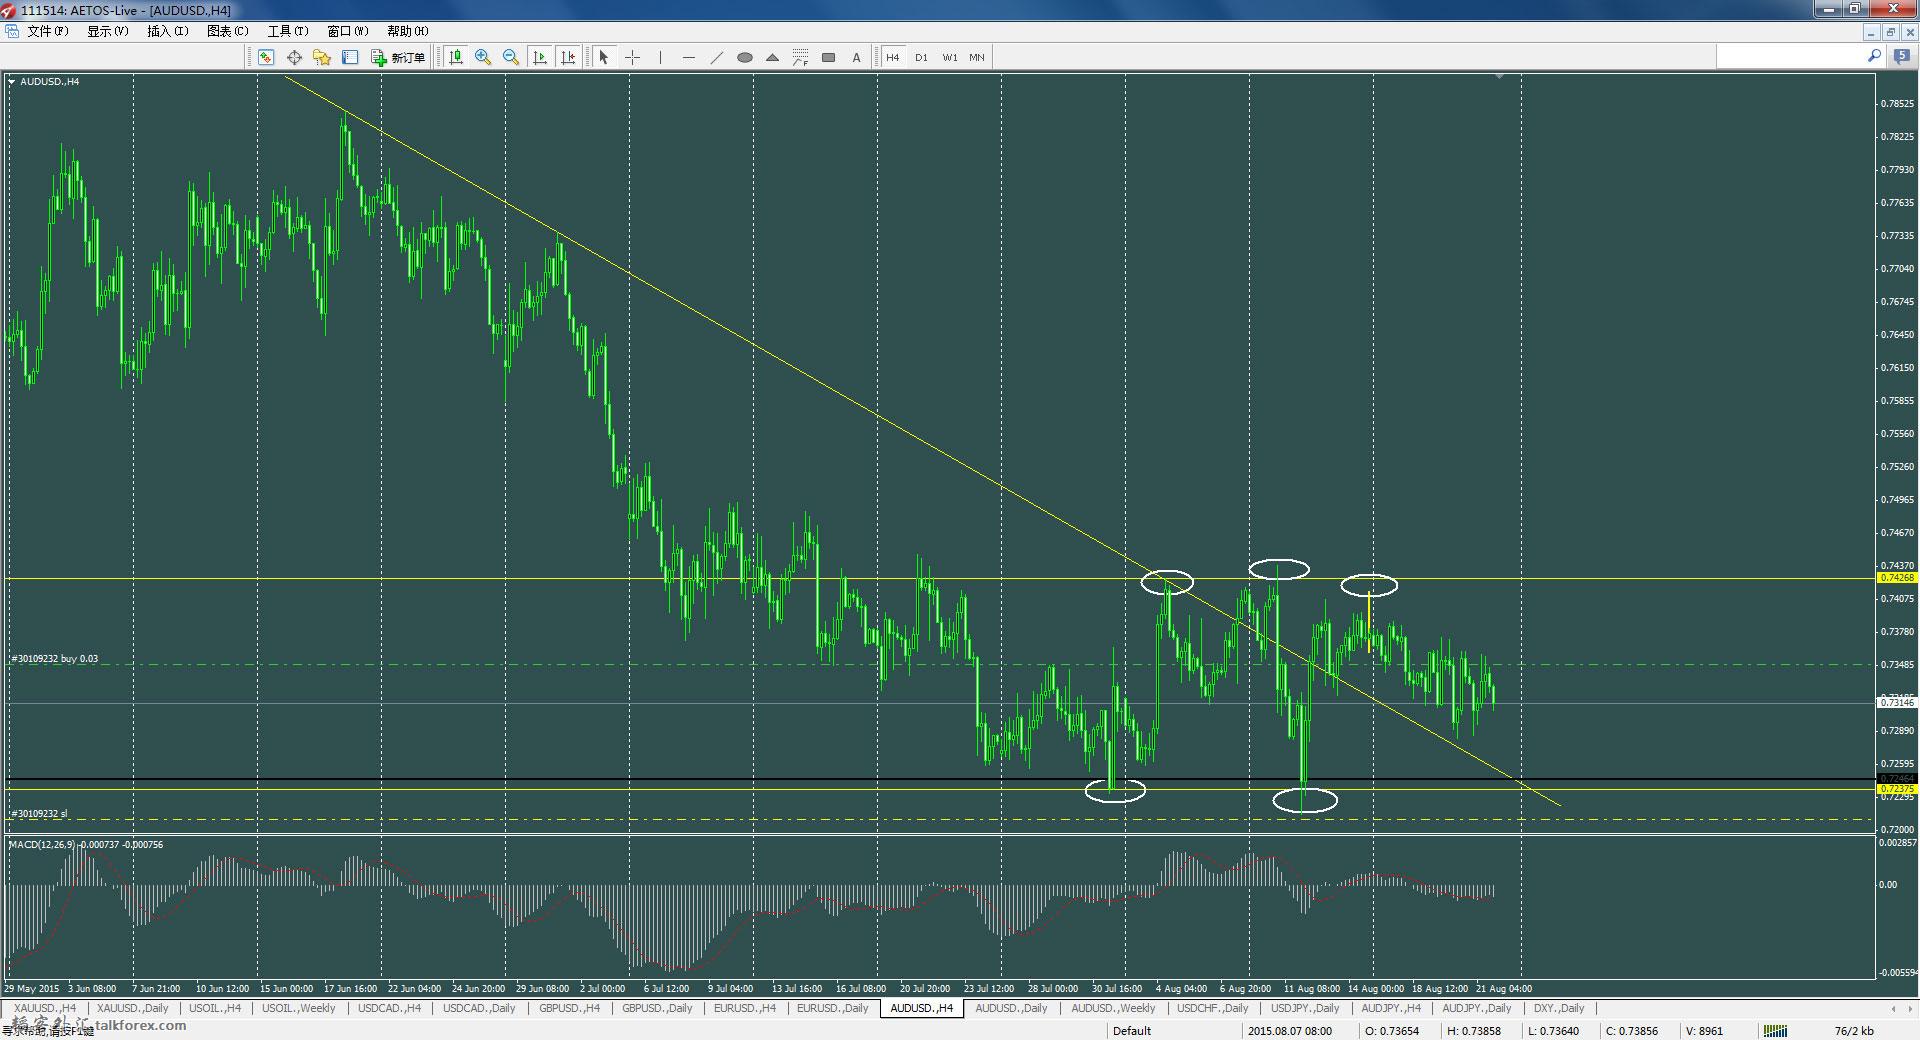This screenshot has height=1040, width=1920.
Task: Select the Fibonacci retracement tool
Action: [800, 57]
